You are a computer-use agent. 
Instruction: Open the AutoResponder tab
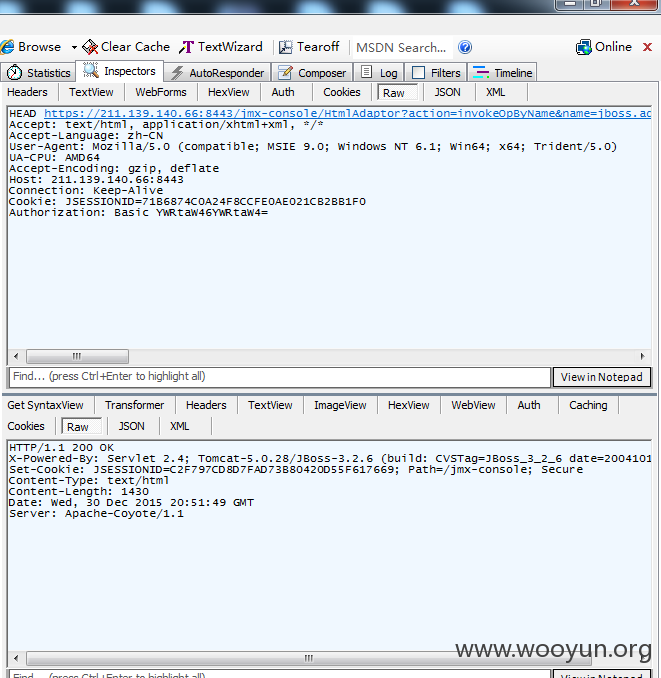coord(217,73)
